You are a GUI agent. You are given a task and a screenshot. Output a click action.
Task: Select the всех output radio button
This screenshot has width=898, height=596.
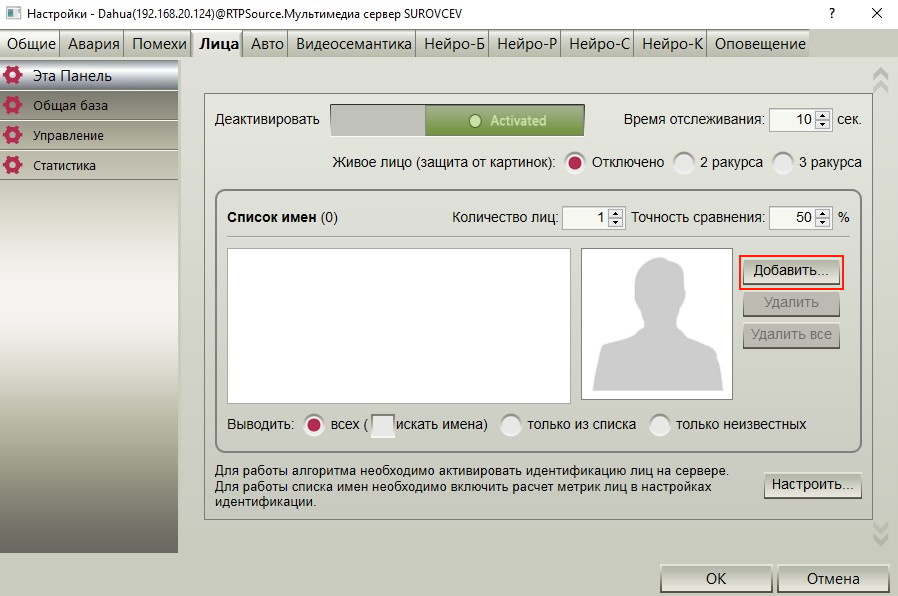coord(313,425)
